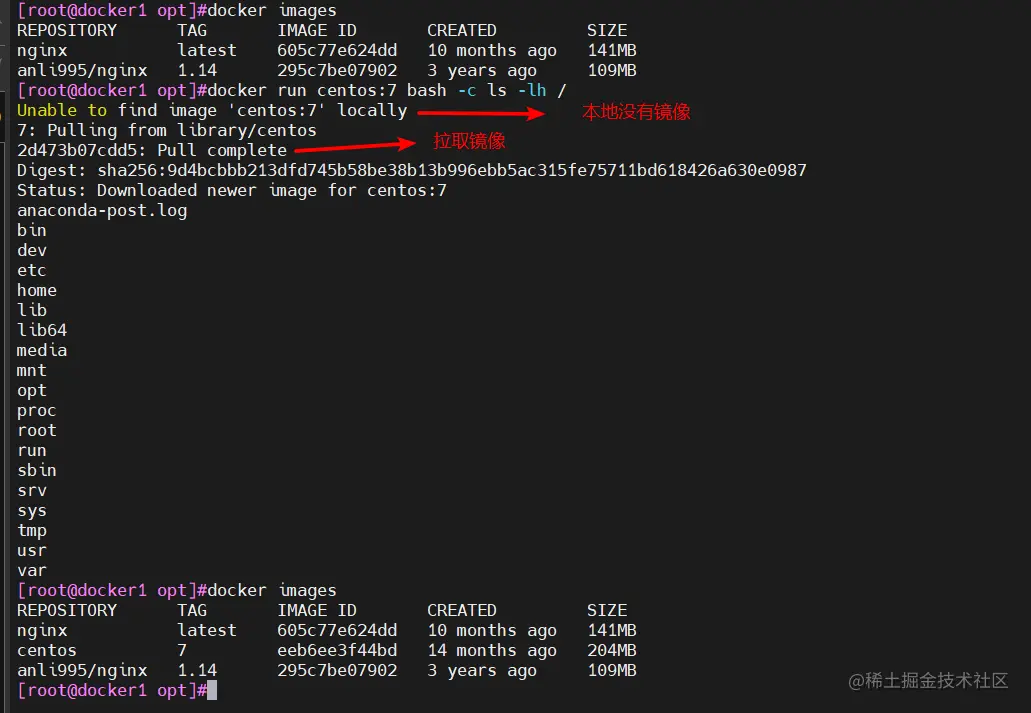Select the 'bin' directory entry
The width and height of the screenshot is (1031, 713).
click(32, 230)
